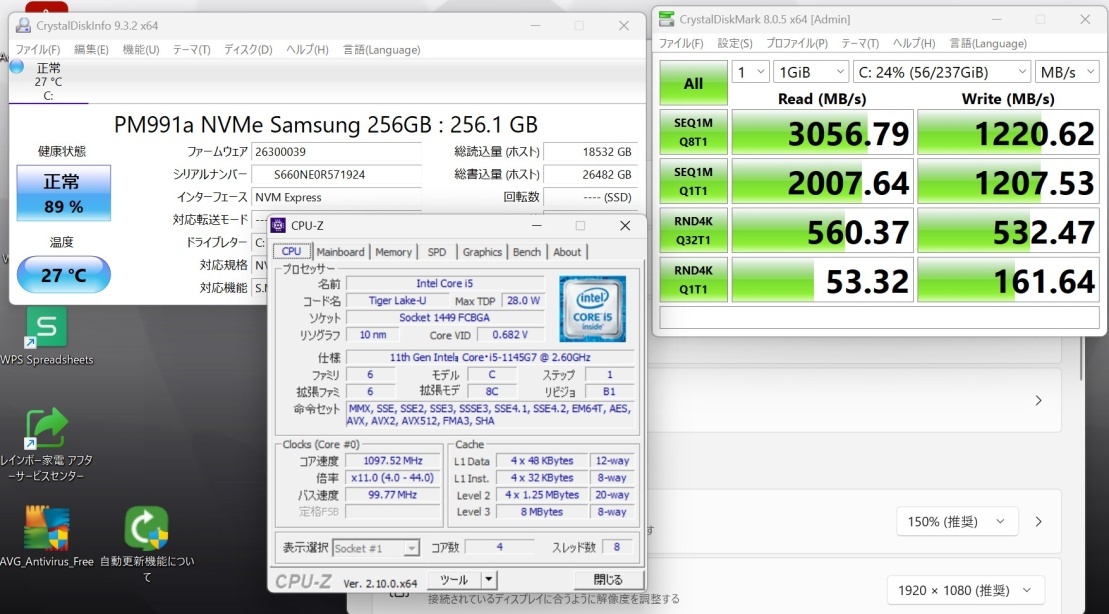Click the 18532 GB total host reads value
Viewport: 1109px width, 614px height.
point(591,152)
